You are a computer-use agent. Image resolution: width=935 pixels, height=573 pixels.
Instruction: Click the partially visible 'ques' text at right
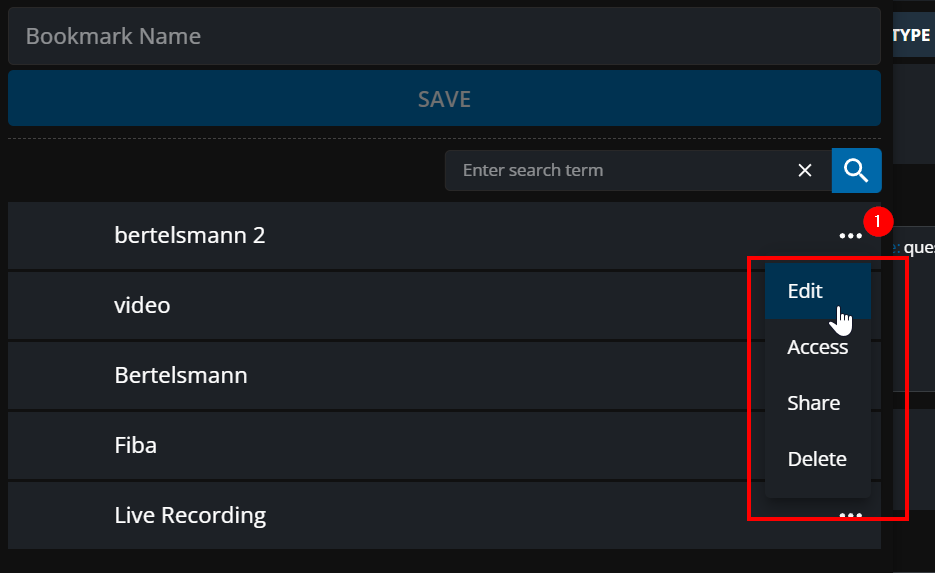pos(920,247)
